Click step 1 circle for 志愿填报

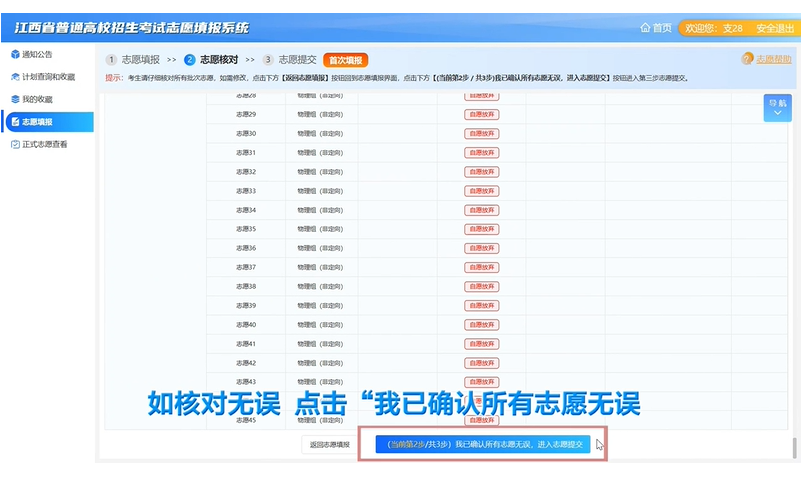click(111, 60)
